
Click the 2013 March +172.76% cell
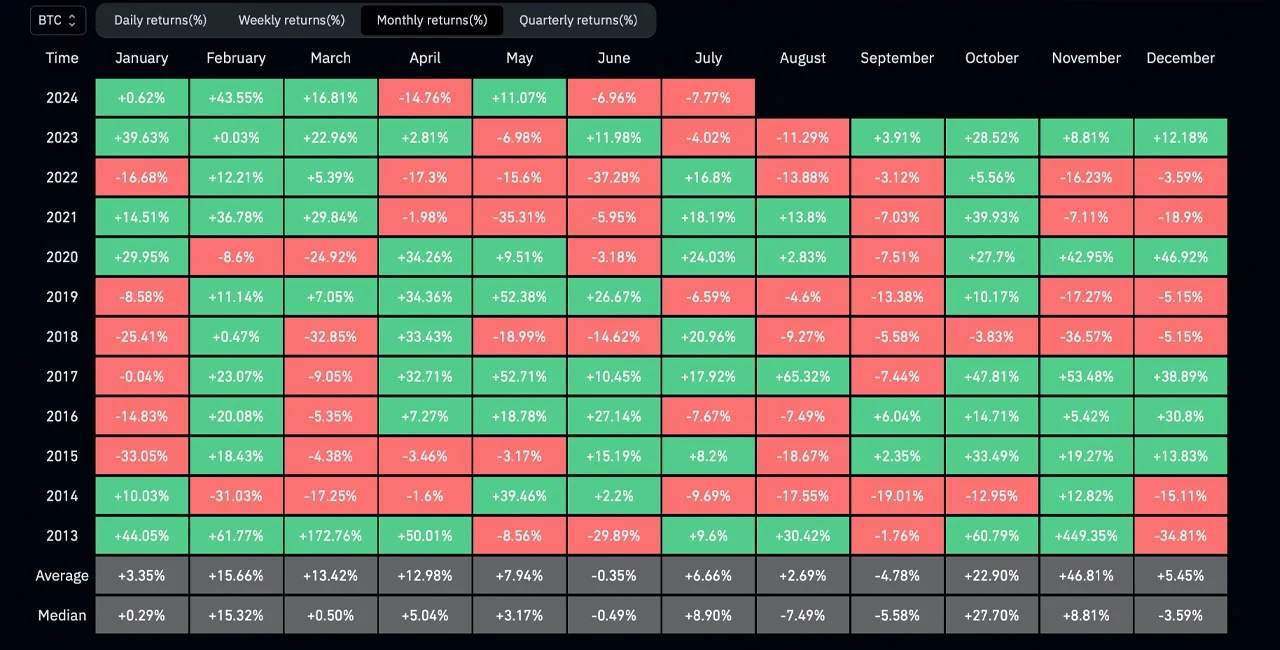[331, 535]
